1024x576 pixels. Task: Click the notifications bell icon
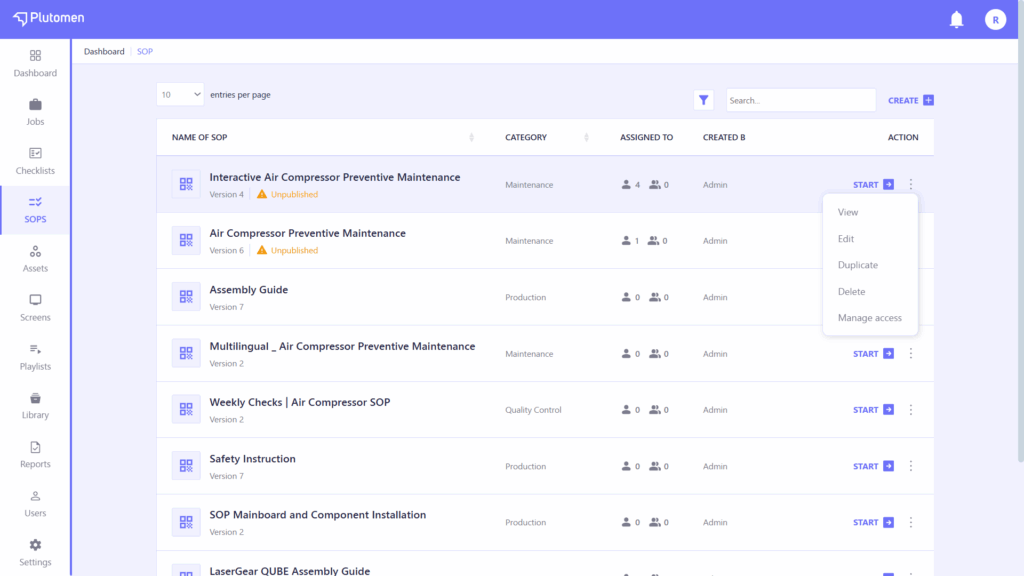click(x=956, y=20)
